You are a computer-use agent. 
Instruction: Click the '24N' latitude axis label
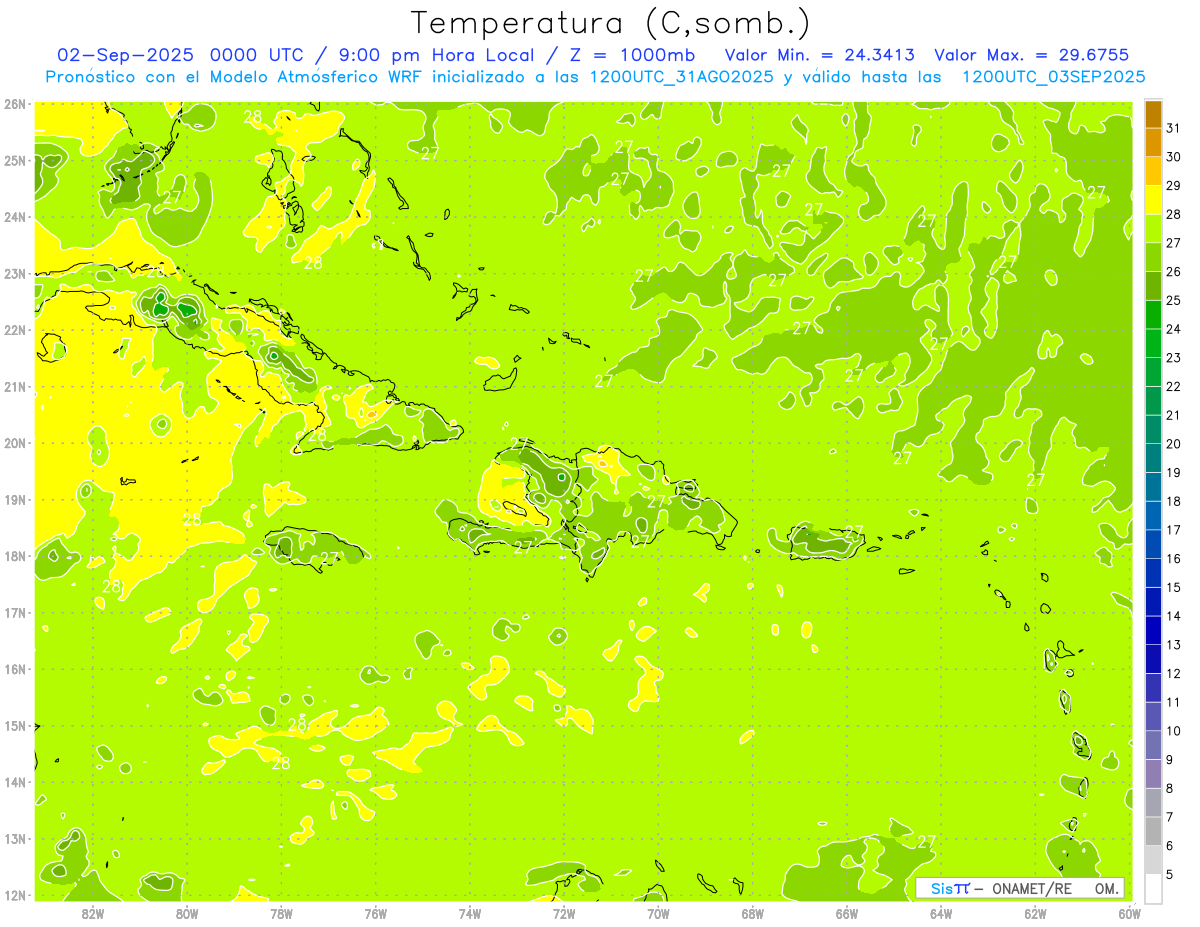(15, 217)
